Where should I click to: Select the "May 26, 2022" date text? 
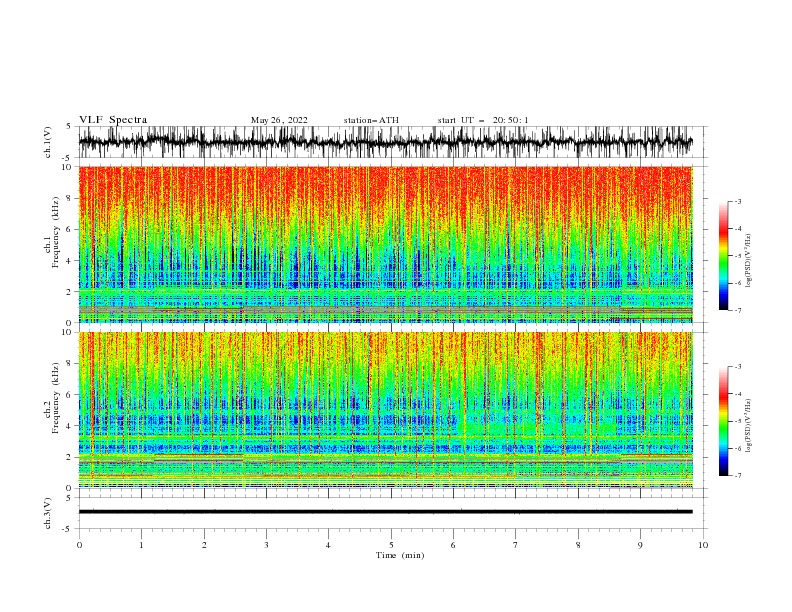(x=279, y=120)
